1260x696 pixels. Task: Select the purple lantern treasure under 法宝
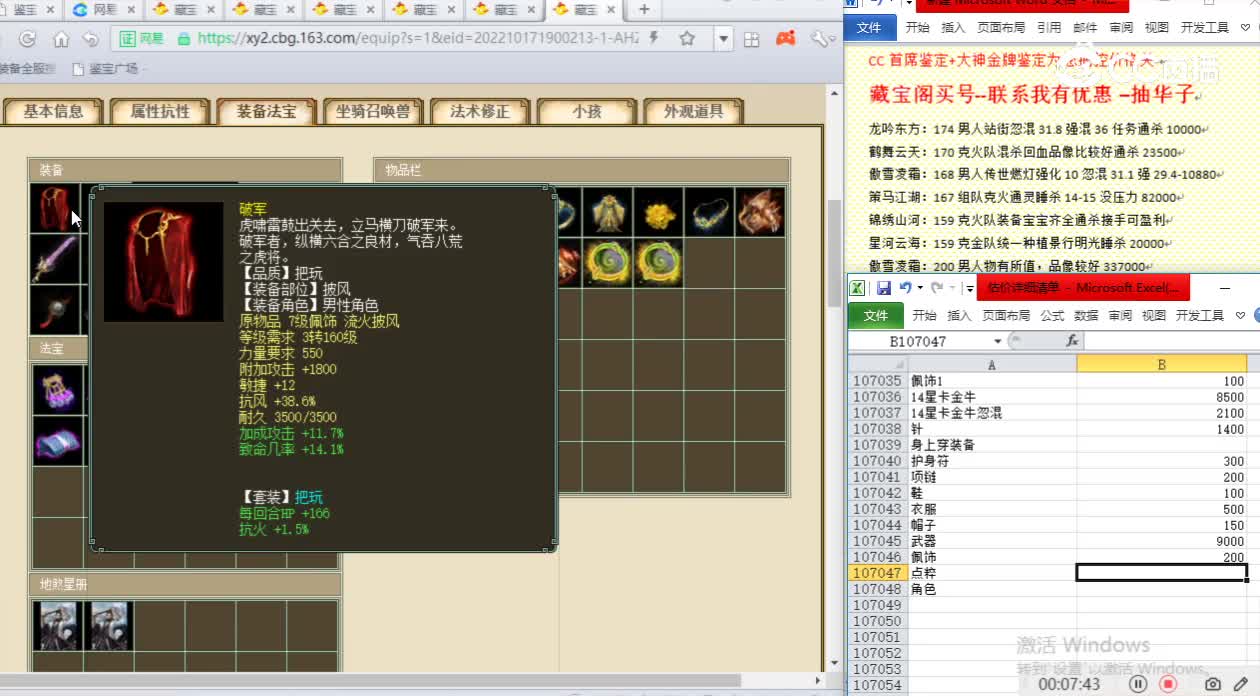57,389
